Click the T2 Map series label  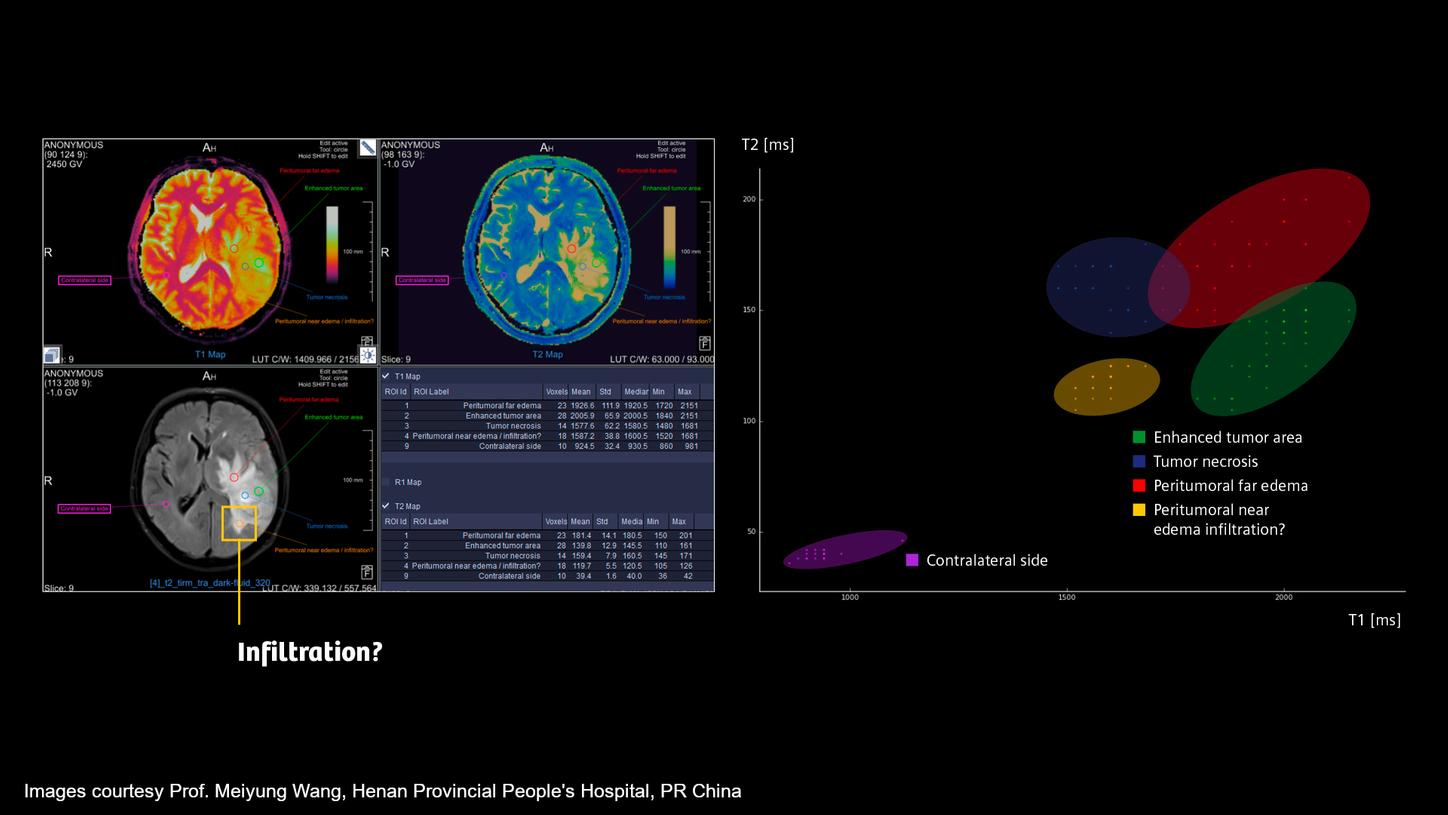[547, 354]
